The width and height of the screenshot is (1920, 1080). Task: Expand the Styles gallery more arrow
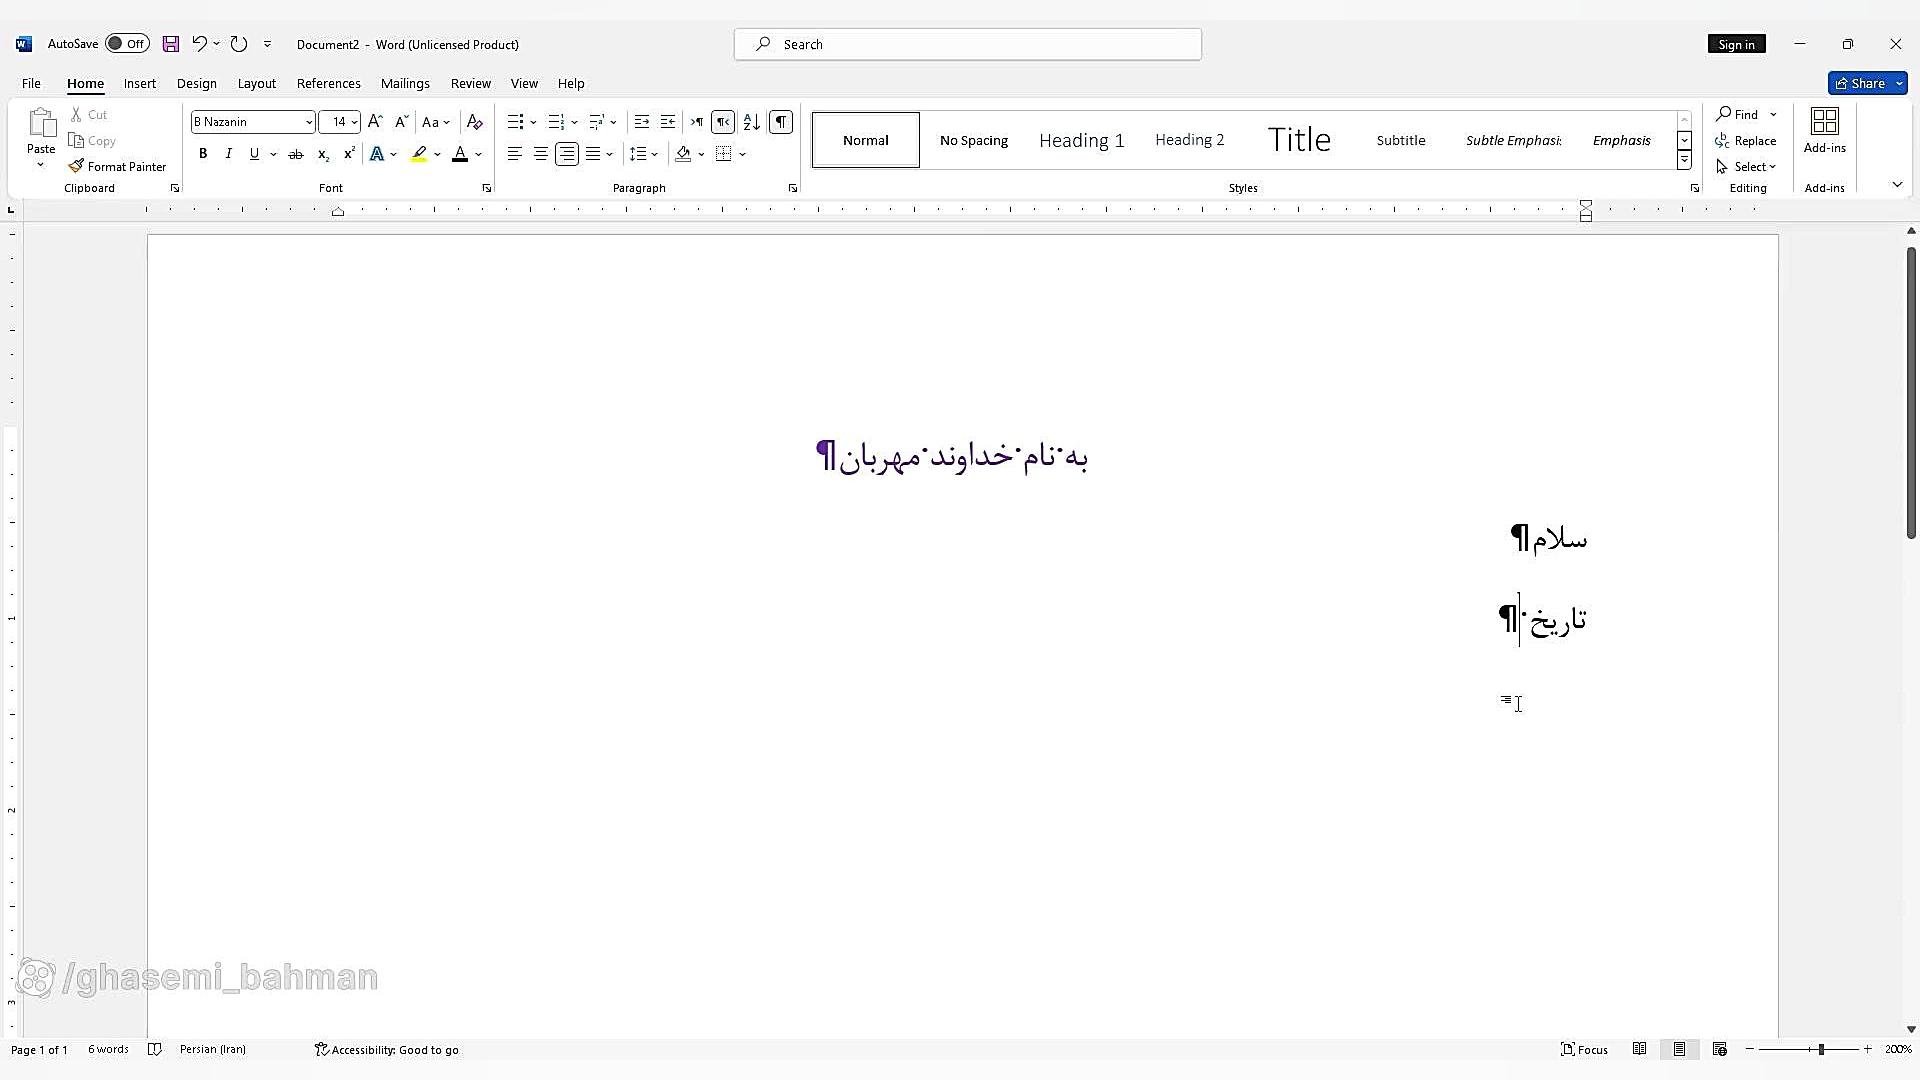(x=1684, y=160)
